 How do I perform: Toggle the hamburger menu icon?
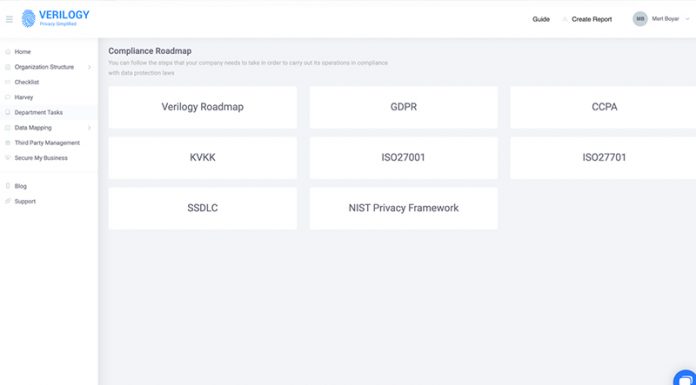[9, 20]
